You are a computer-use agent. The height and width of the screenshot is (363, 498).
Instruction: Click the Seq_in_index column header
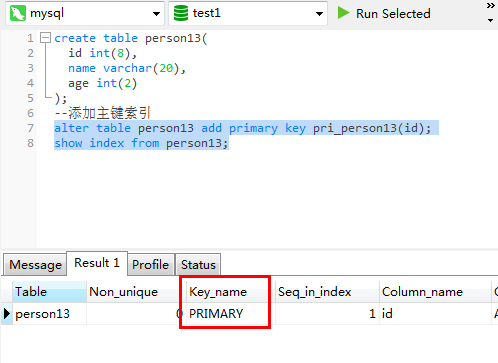click(327, 292)
